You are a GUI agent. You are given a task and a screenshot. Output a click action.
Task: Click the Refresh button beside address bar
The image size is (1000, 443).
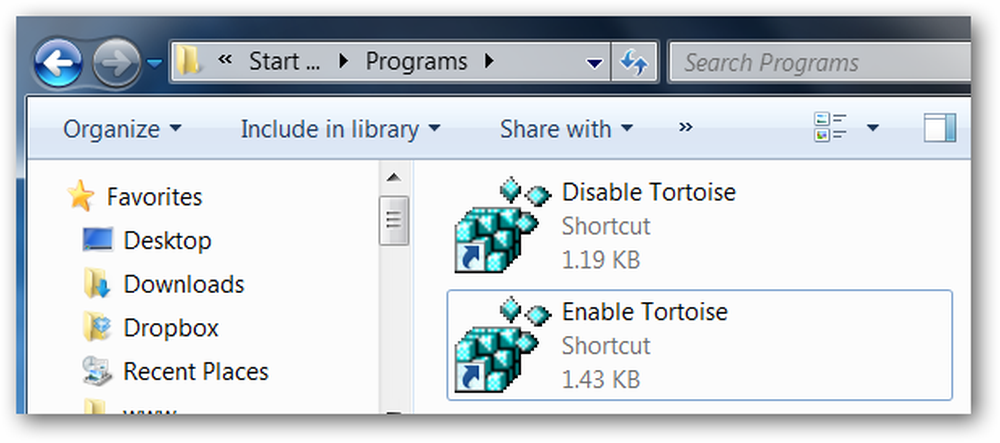coord(634,62)
